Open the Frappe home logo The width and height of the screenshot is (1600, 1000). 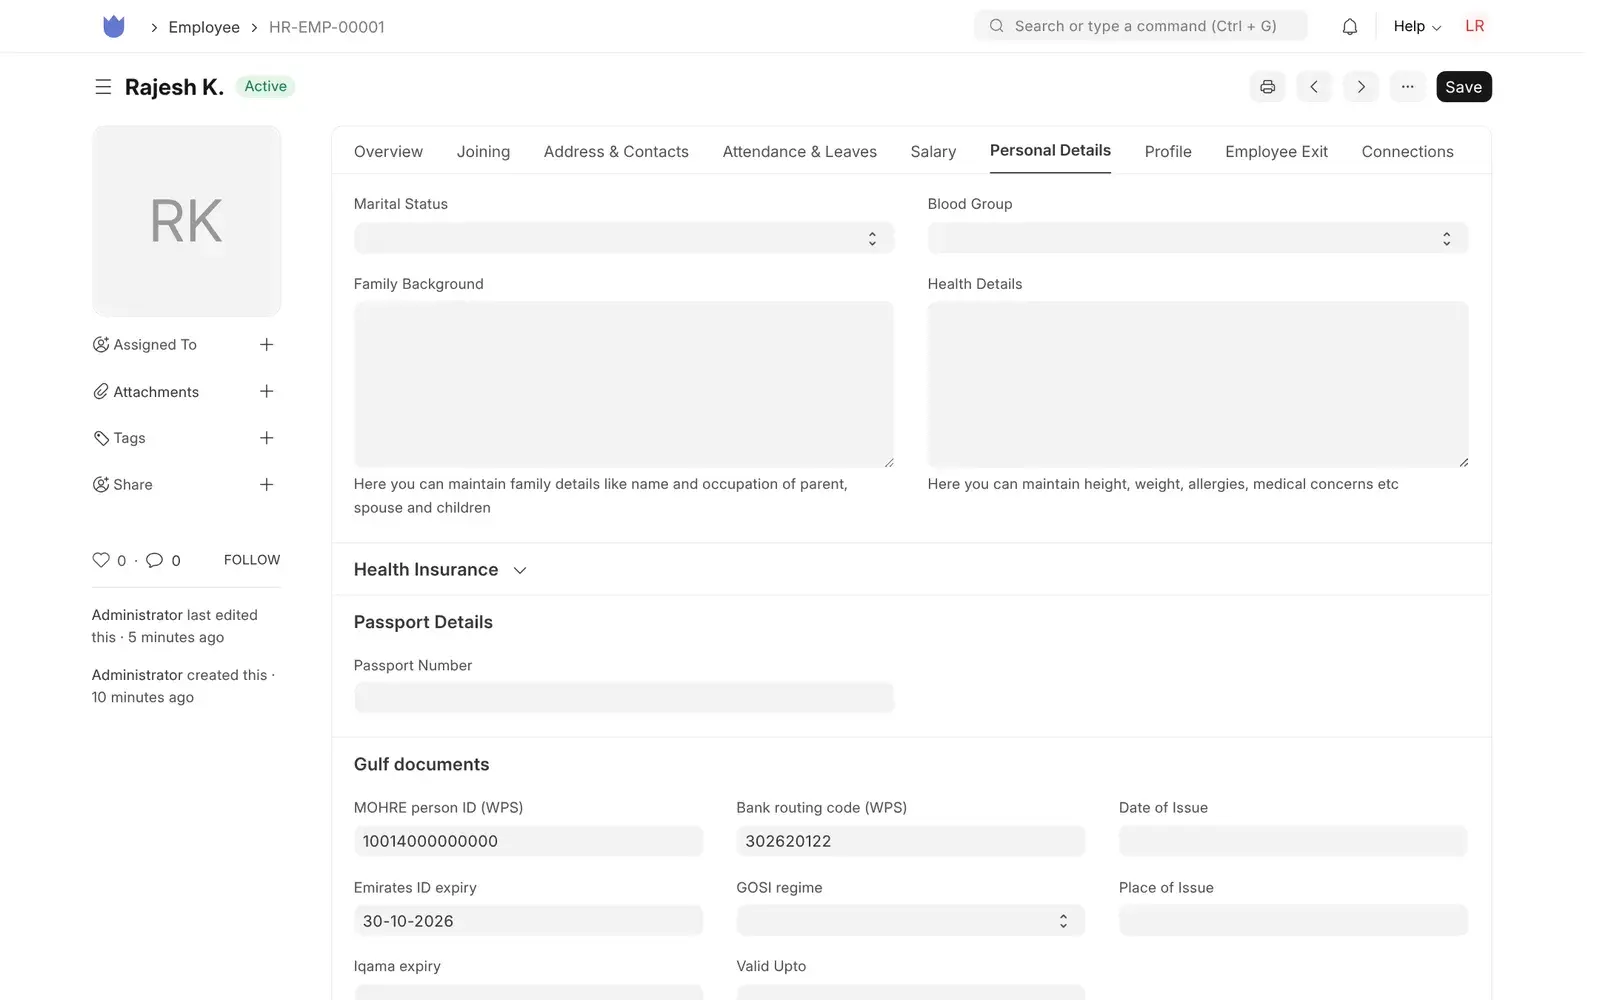[114, 27]
